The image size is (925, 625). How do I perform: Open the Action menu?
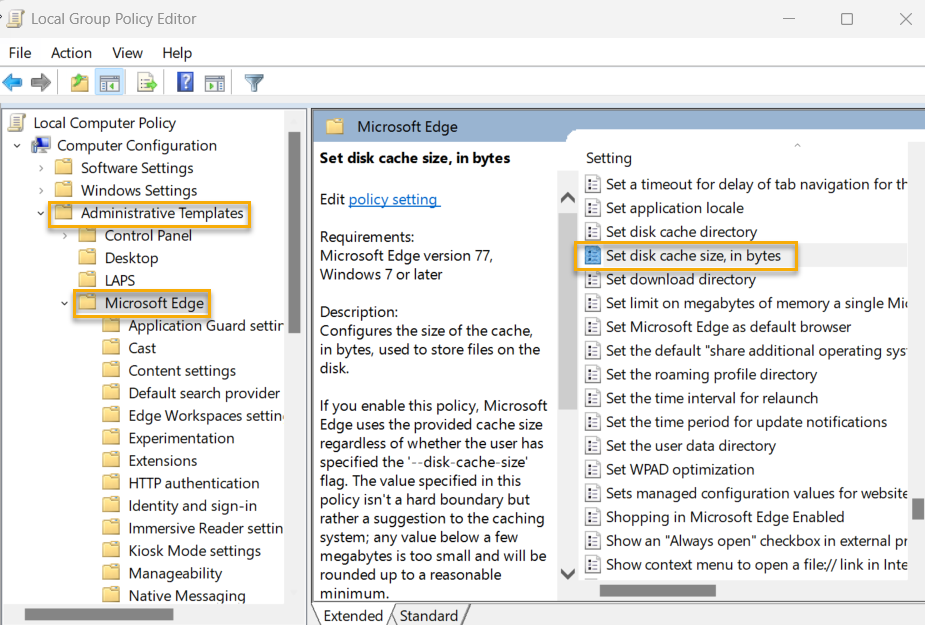click(71, 52)
